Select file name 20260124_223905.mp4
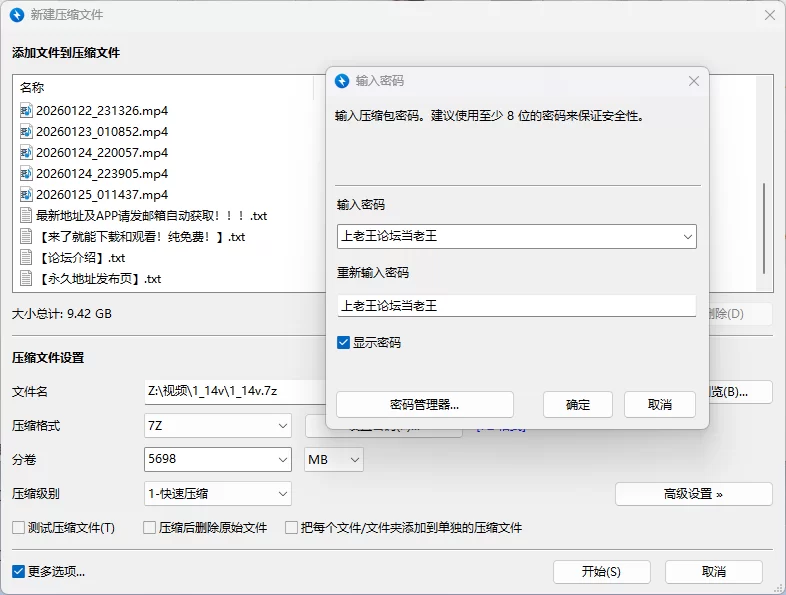 (102, 173)
